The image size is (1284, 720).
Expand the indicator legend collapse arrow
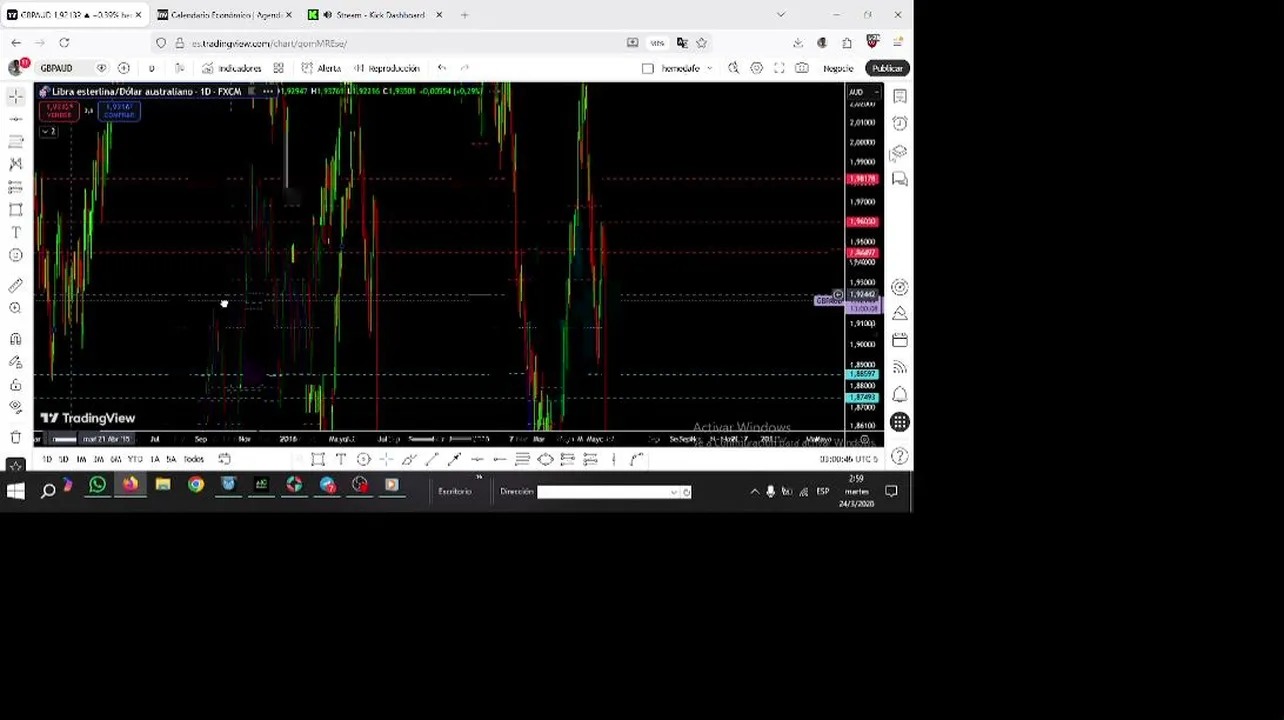(47, 131)
